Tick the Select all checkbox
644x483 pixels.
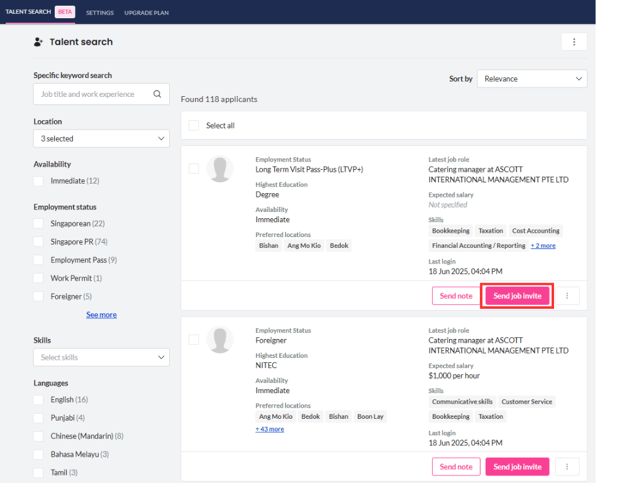point(193,125)
